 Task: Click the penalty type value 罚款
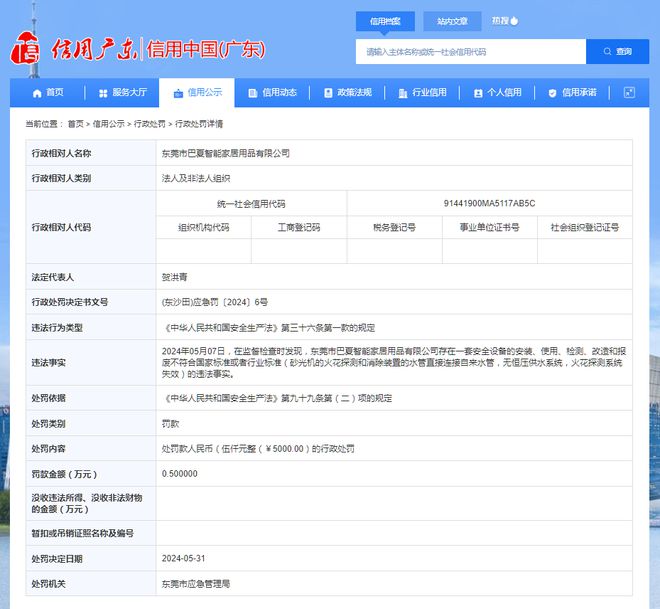[x=170, y=423]
